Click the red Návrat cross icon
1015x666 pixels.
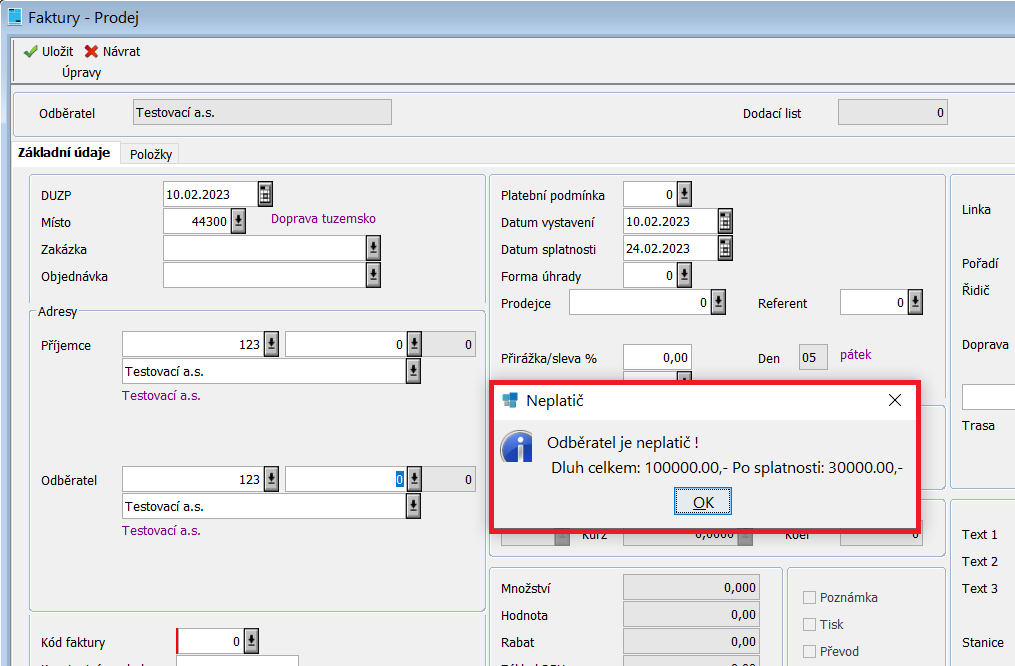click(x=91, y=52)
